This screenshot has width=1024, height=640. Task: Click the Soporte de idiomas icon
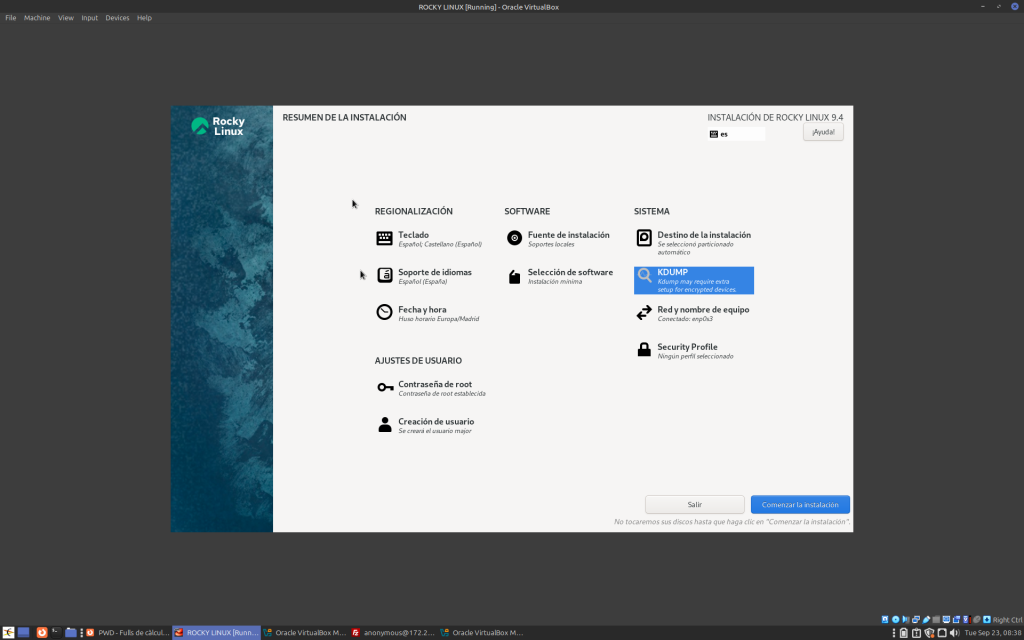point(384,276)
